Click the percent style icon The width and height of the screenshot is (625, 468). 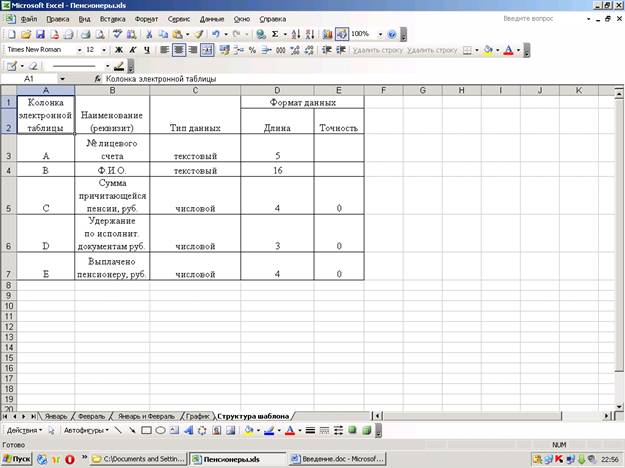252,49
